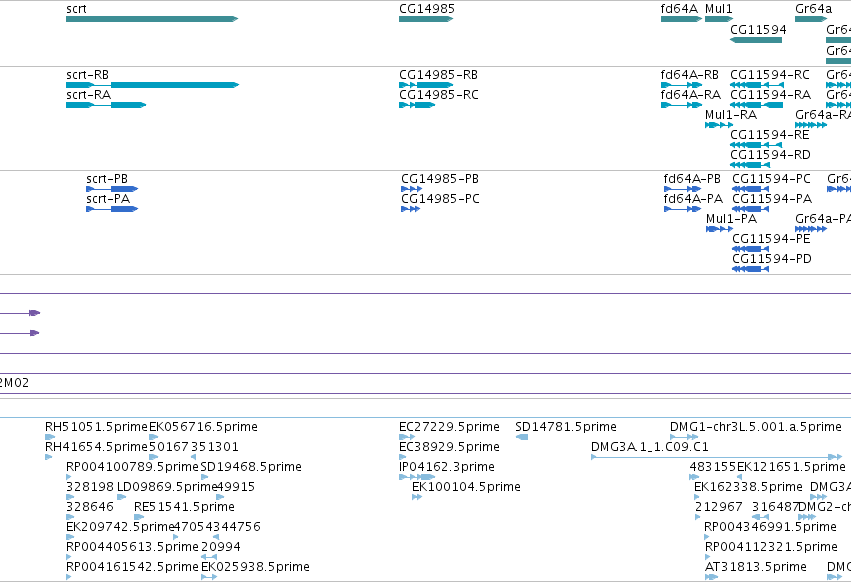This screenshot has width=851, height=582.
Task: Select transcript fd64A-RB
Action: point(682,85)
